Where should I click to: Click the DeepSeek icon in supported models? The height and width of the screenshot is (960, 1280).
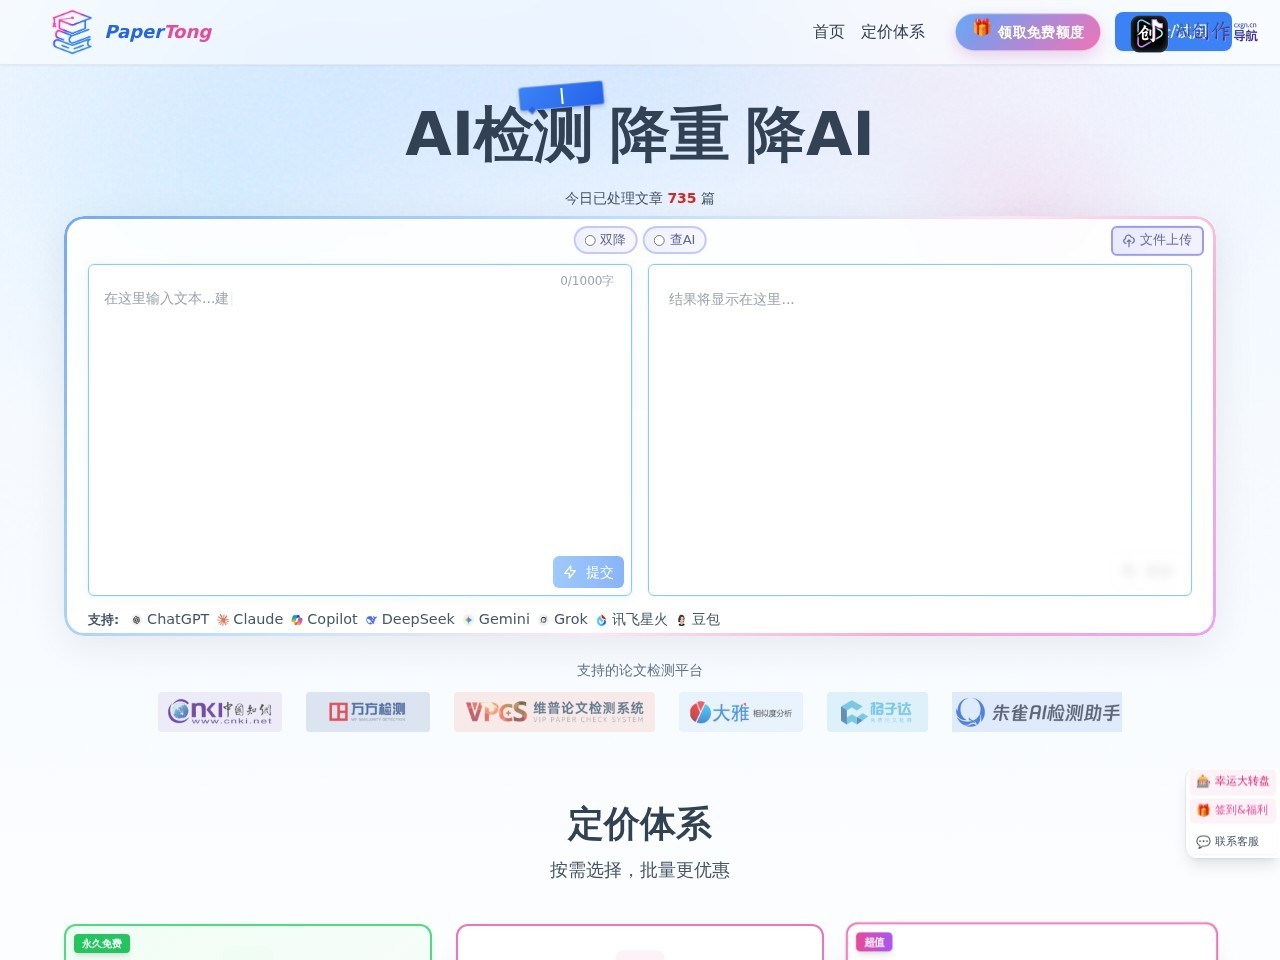371,620
